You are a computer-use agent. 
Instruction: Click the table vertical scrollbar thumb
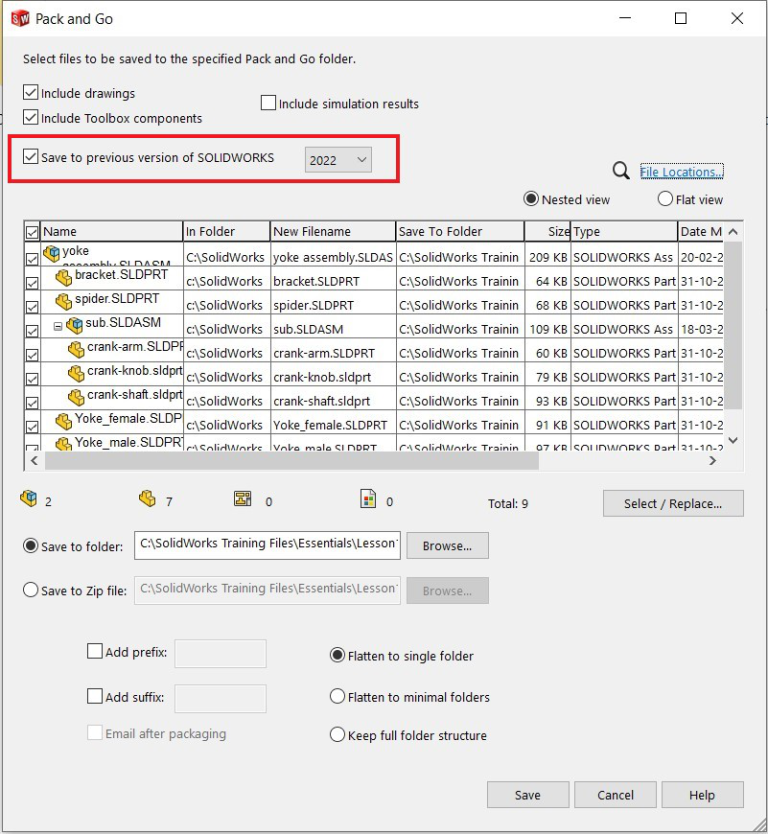(x=733, y=326)
